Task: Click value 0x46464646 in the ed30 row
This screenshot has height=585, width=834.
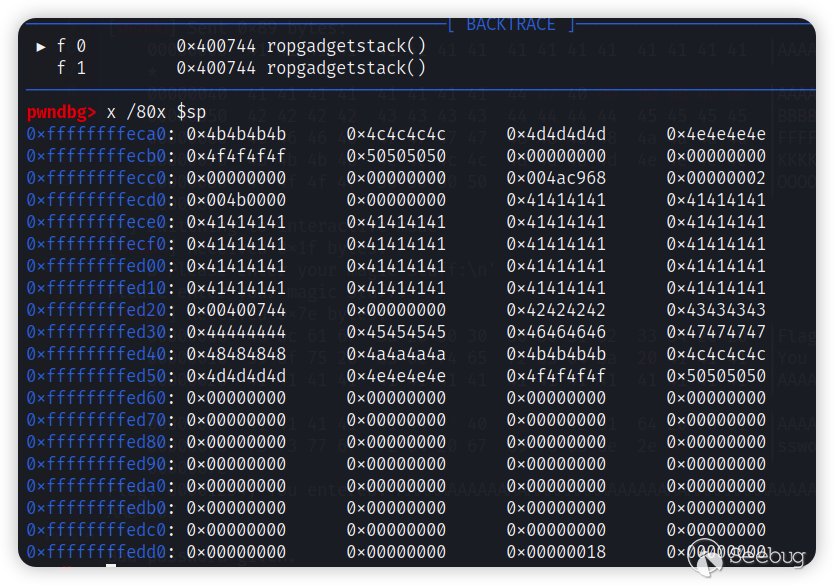Action: coord(556,332)
